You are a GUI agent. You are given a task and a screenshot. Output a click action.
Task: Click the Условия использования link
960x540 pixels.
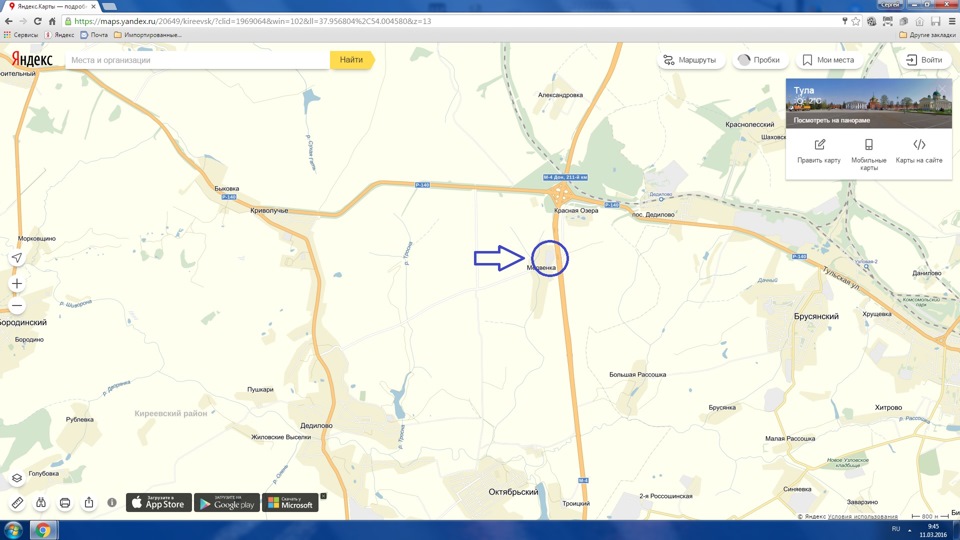(863, 516)
